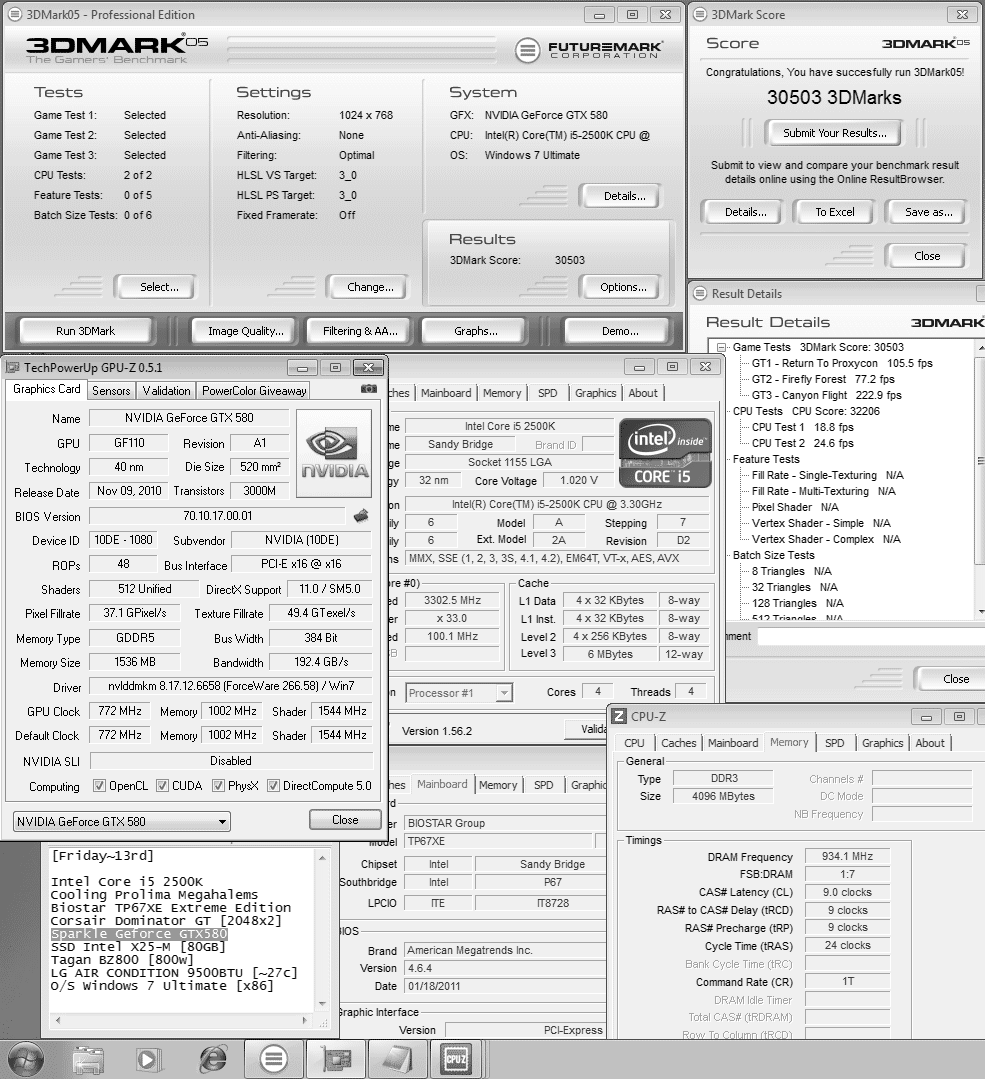The image size is (985, 1079).
Task: Open the NVIDIA GeForce GTX 580 dropdown
Action: coord(122,821)
